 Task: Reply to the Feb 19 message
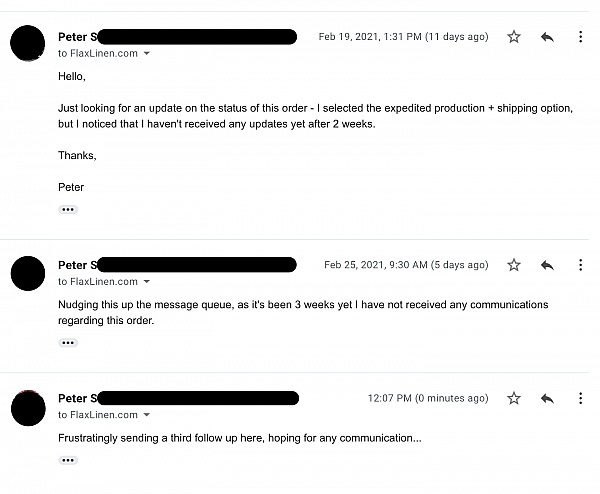[x=547, y=37]
